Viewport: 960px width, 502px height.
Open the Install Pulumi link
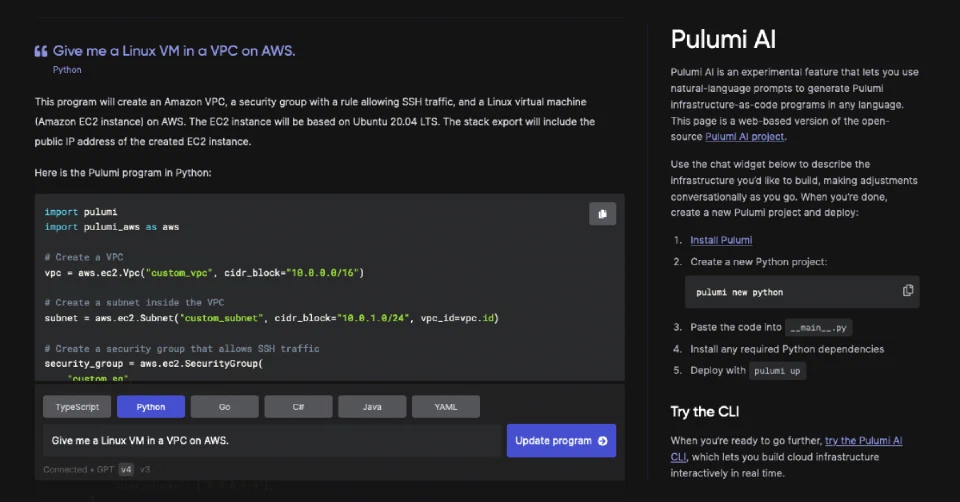pos(721,240)
